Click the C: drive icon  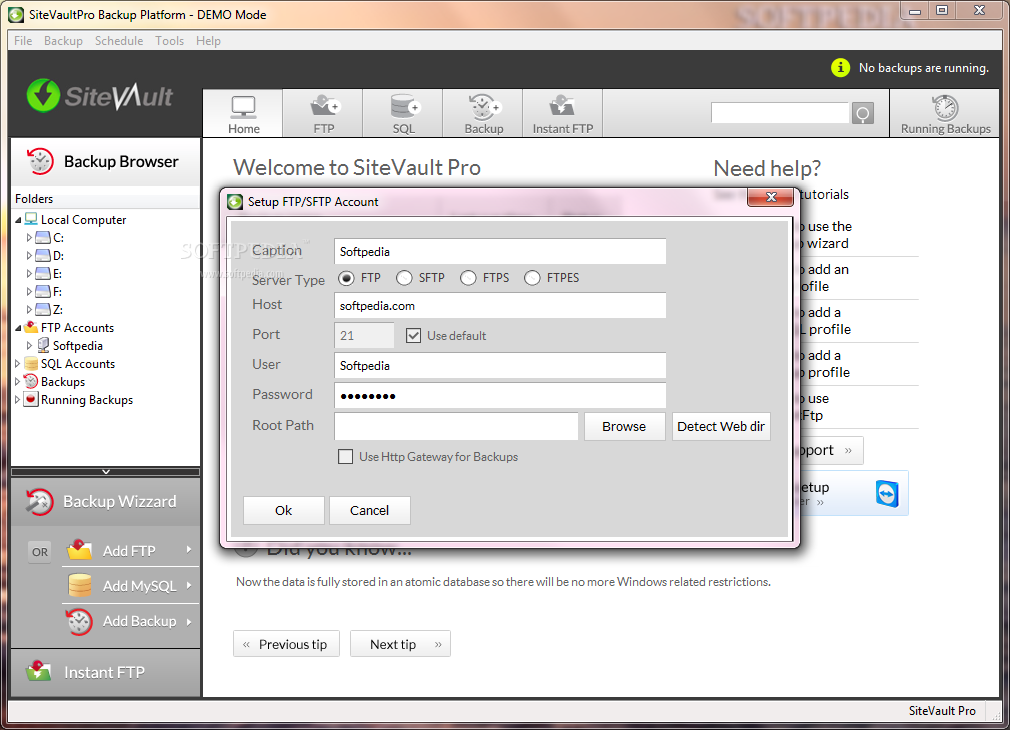coord(43,237)
